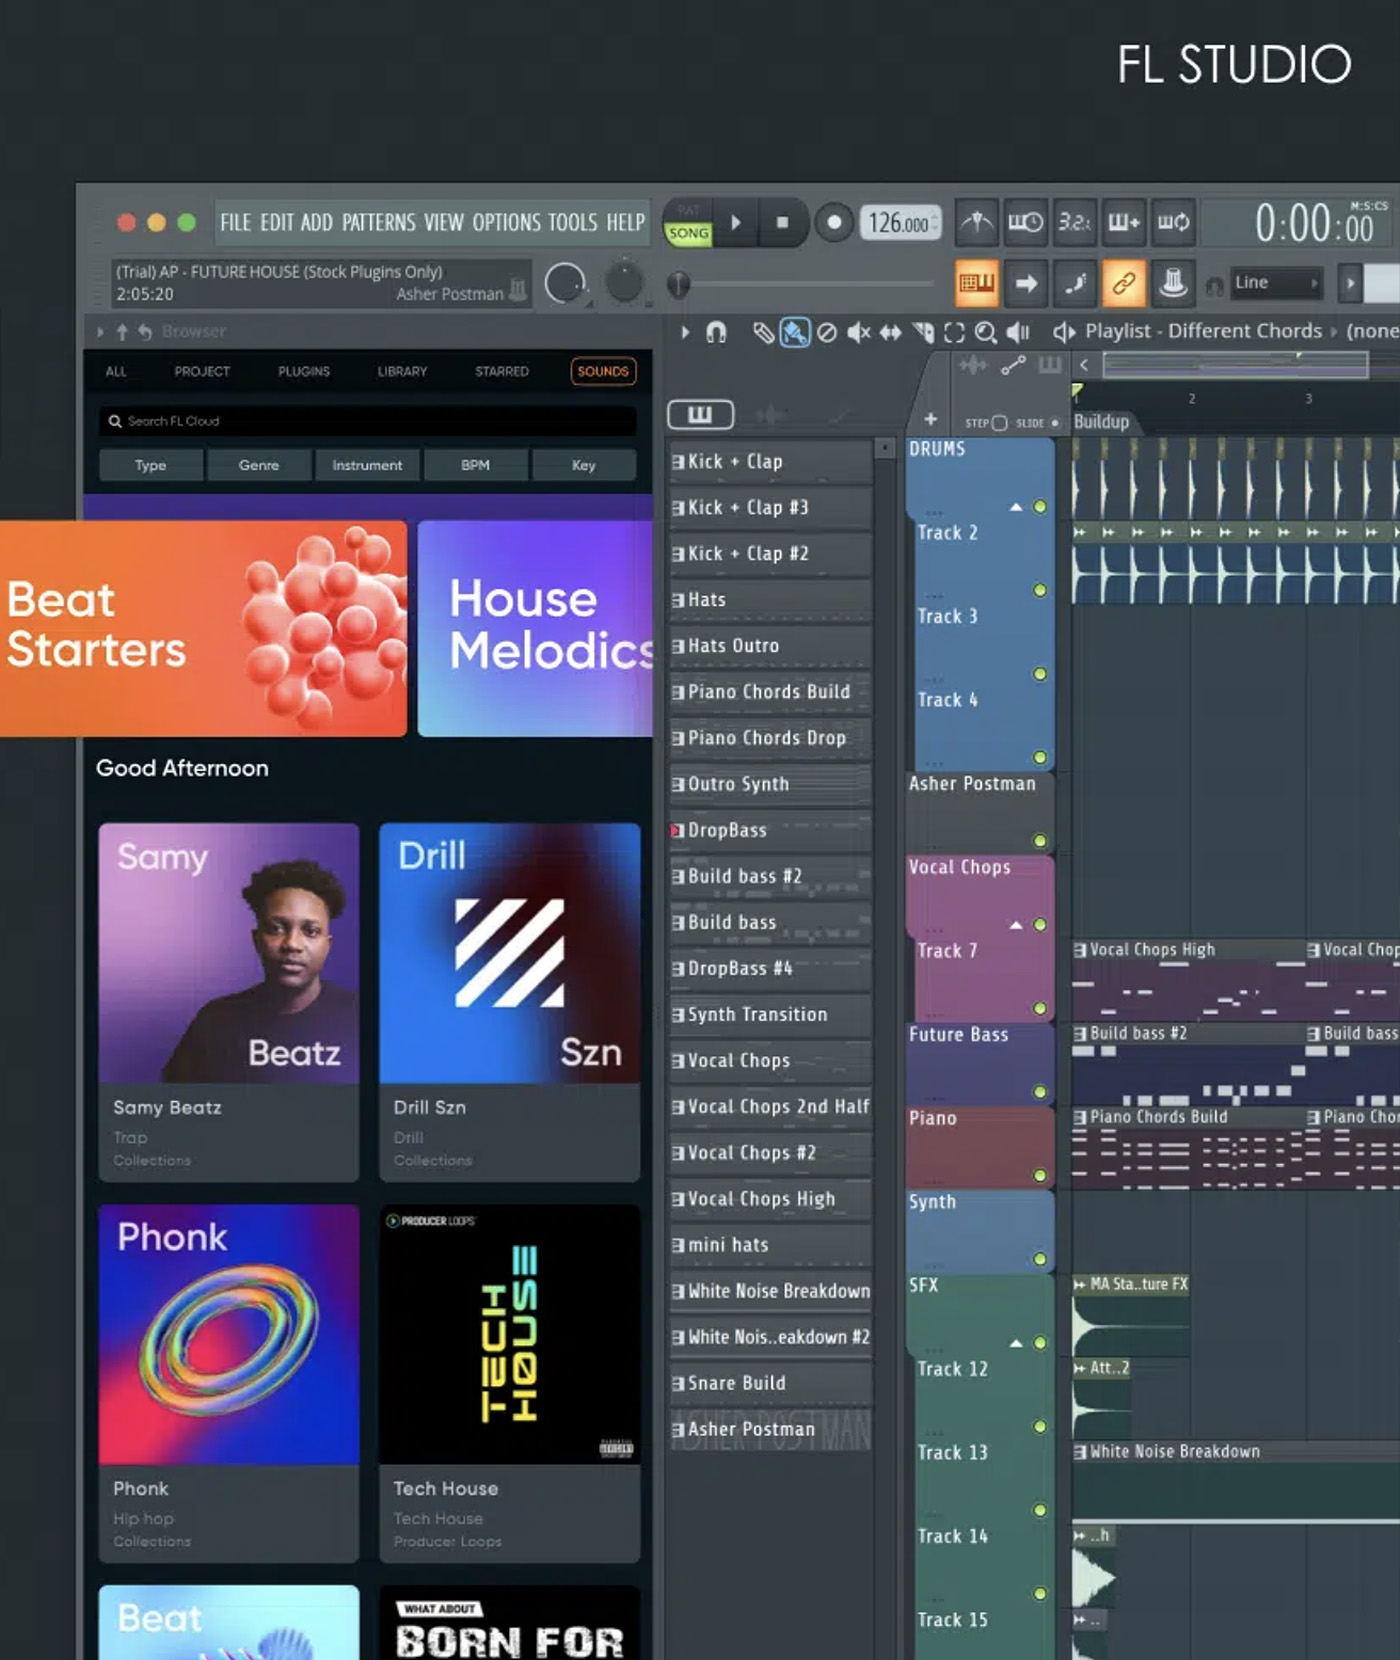Open the Line snap dropdown
The height and width of the screenshot is (1660, 1400).
pyautogui.click(x=1276, y=283)
